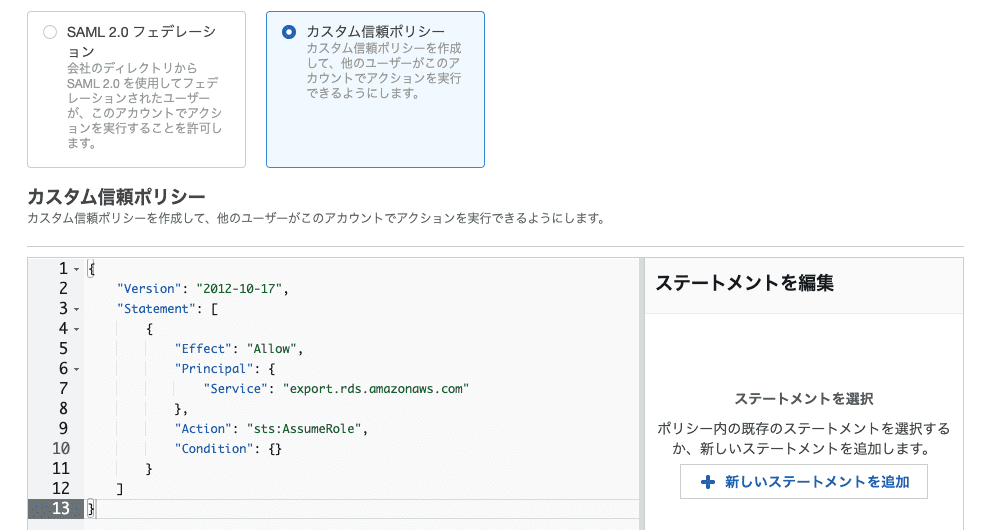Click the SAML 2.0 フェデレーション option card
990x530 pixels.
click(x=136, y=90)
